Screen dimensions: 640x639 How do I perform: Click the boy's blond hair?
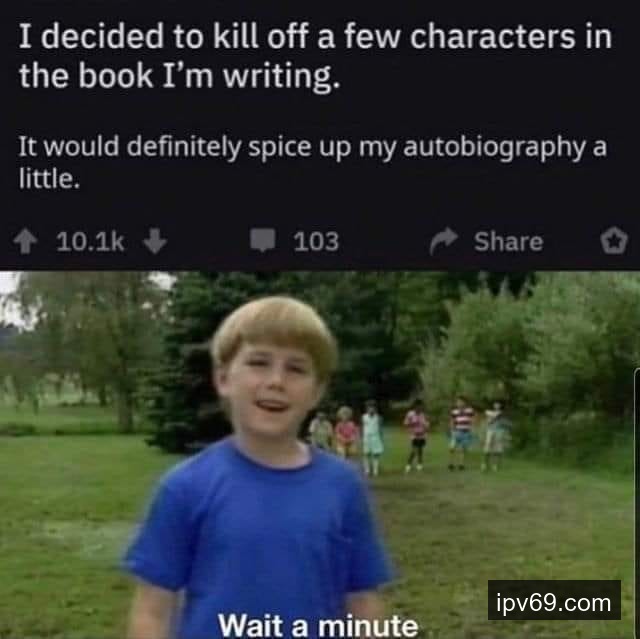tap(273, 331)
